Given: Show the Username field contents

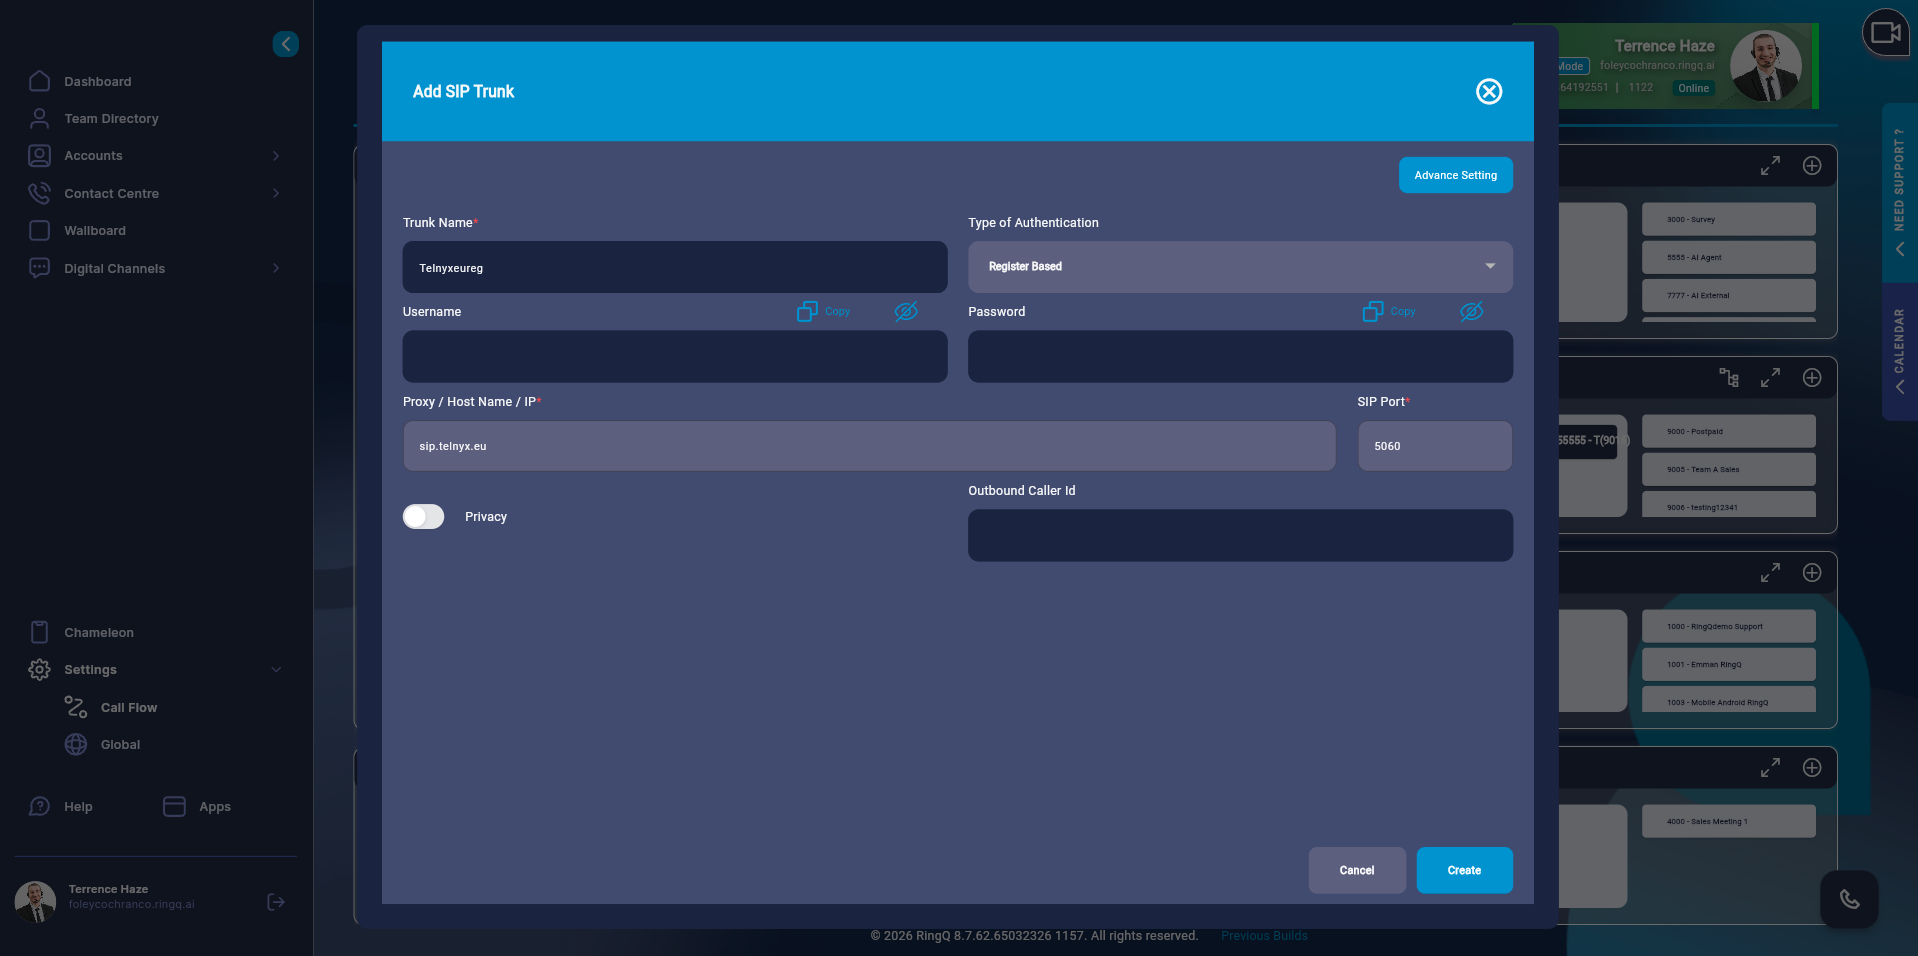Looking at the screenshot, I should pyautogui.click(x=906, y=311).
